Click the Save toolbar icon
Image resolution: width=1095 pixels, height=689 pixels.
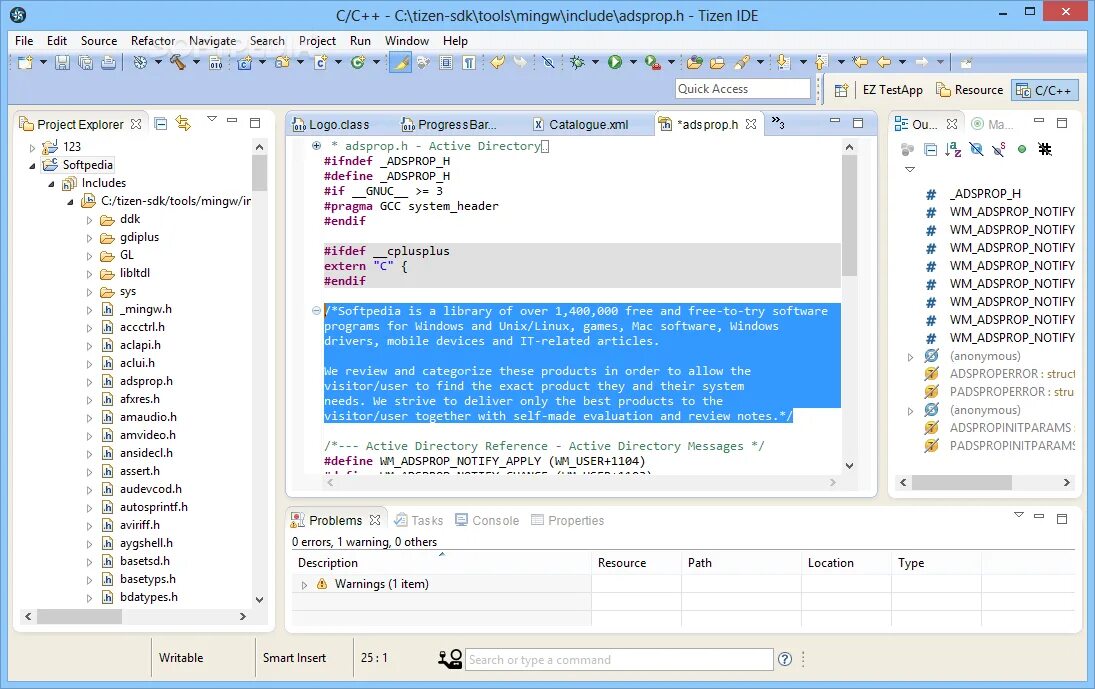click(62, 63)
